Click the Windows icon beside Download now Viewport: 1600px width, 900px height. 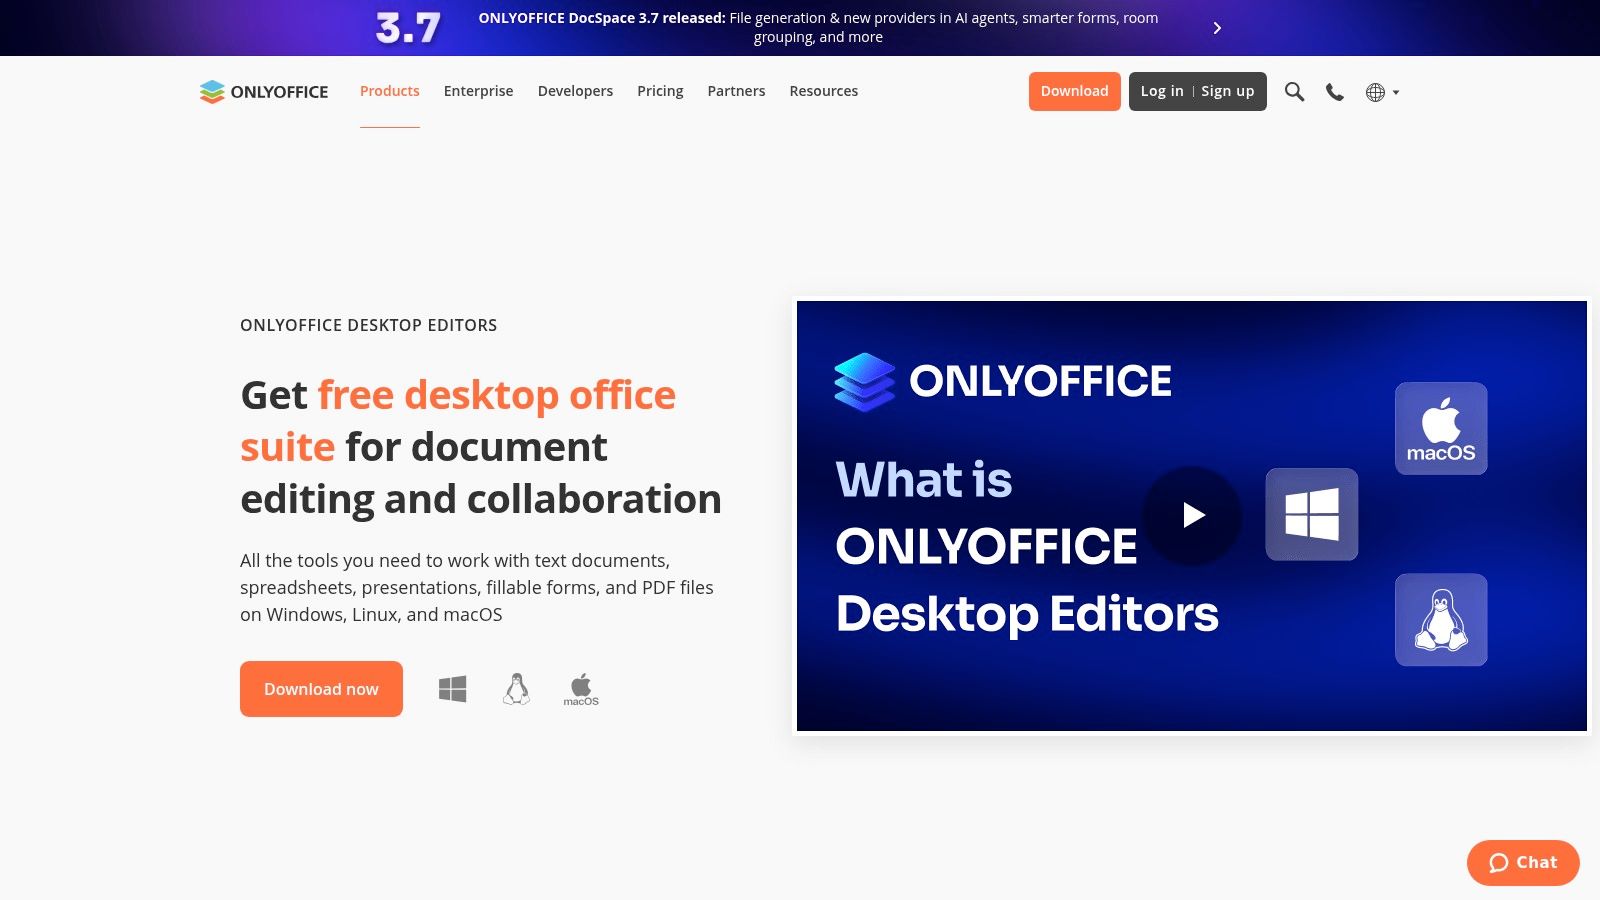tap(453, 689)
